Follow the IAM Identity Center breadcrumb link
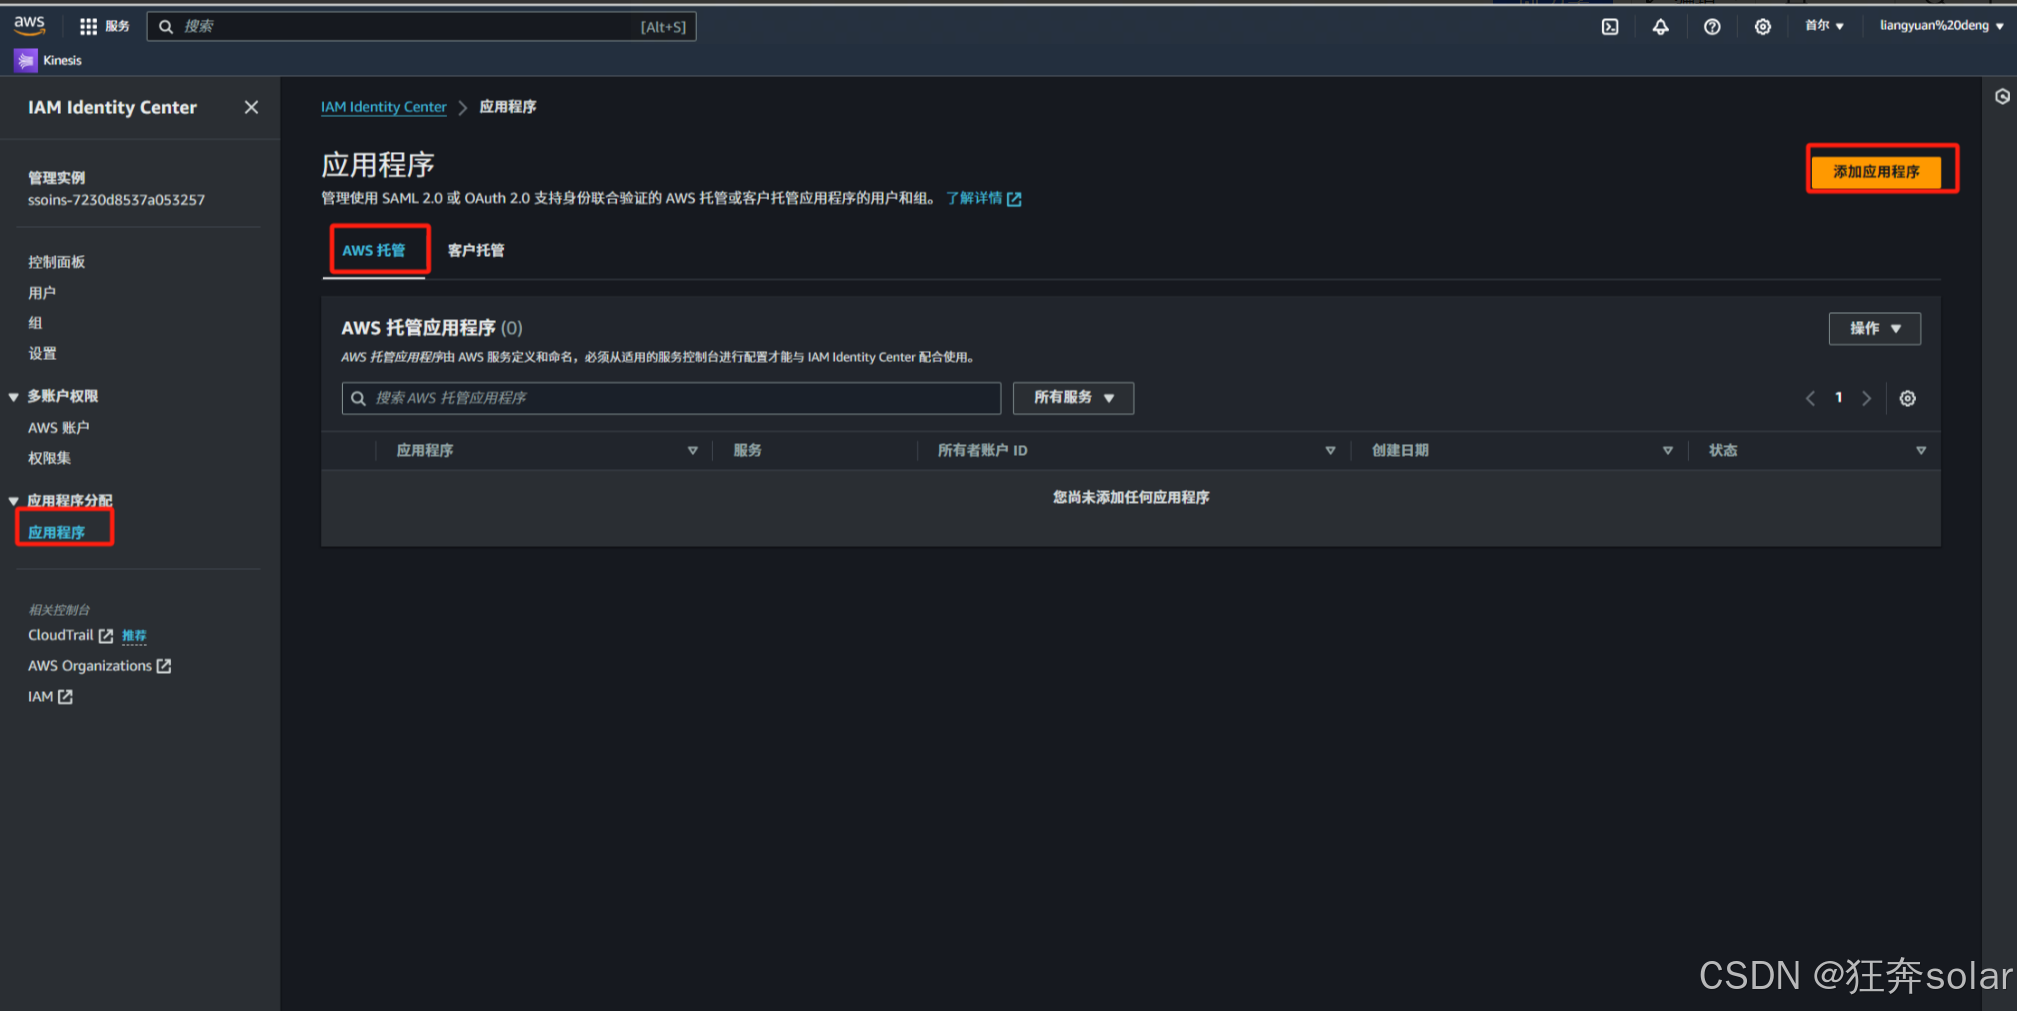2017x1011 pixels. pos(384,107)
